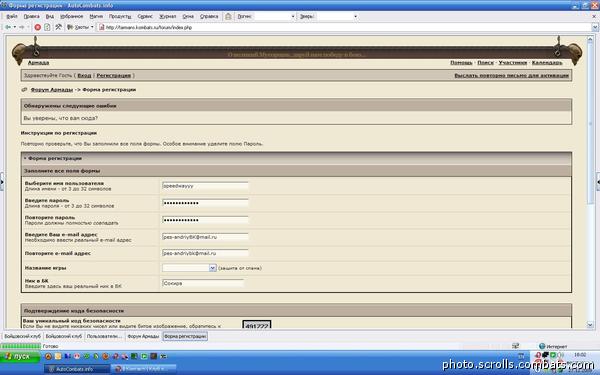Image resolution: width=600 pixels, height=375 pixels.
Task: Expand the Название игры dropdown
Action: (213, 268)
